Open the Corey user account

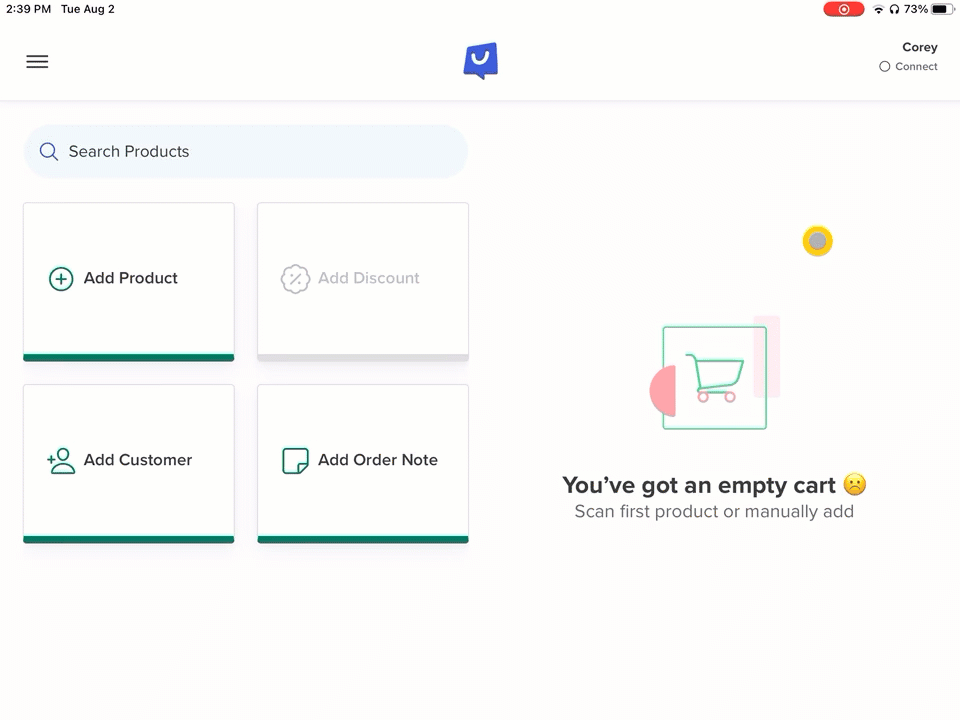pos(919,47)
